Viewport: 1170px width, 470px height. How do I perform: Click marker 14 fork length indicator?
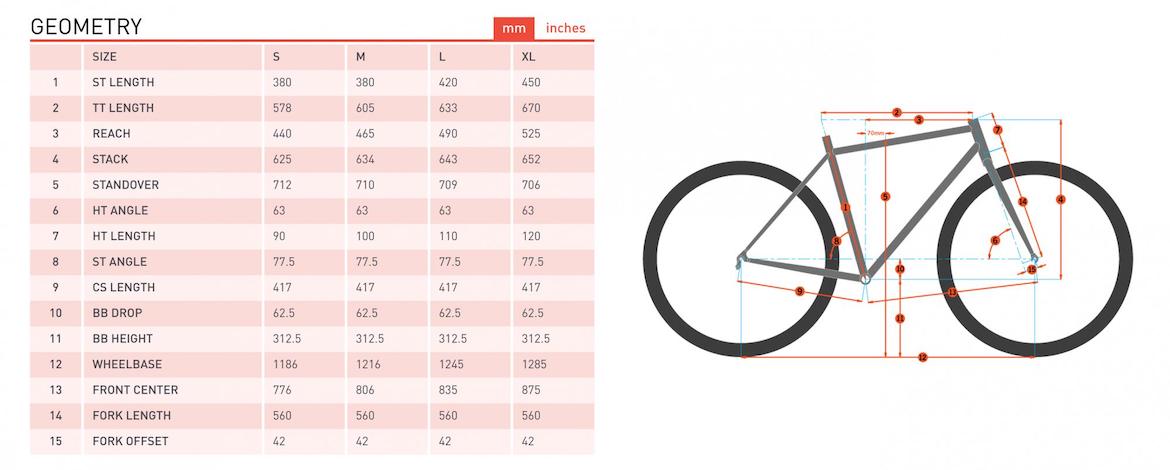[1022, 202]
